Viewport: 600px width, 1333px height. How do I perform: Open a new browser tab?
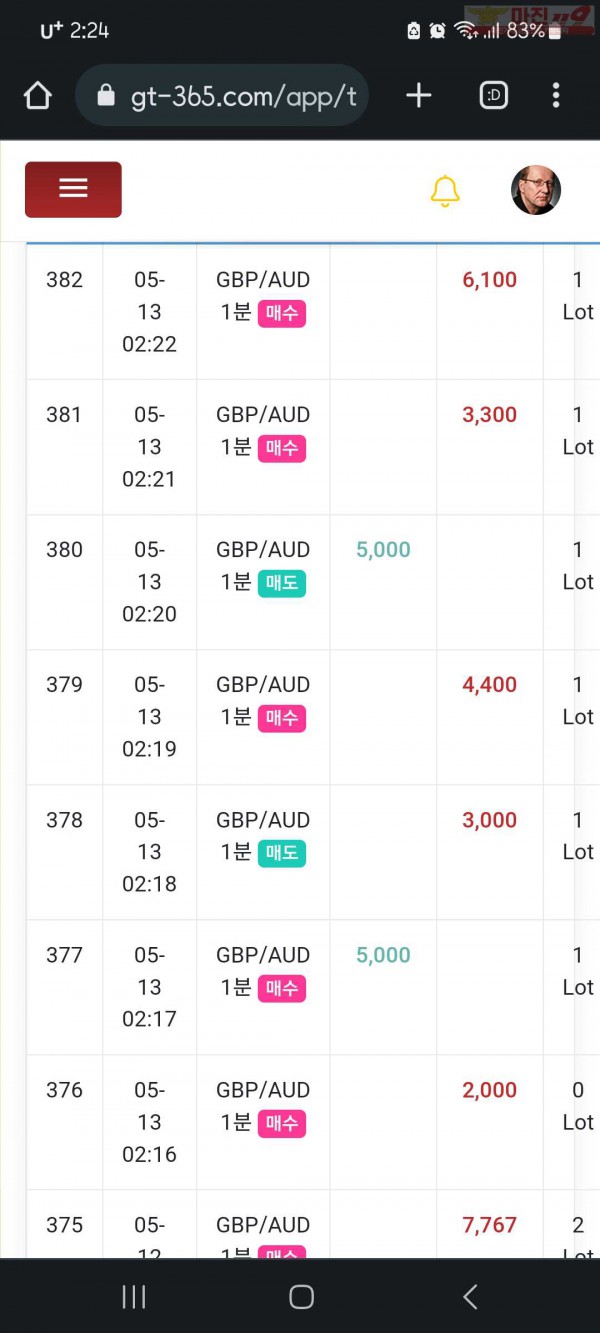pyautogui.click(x=419, y=95)
